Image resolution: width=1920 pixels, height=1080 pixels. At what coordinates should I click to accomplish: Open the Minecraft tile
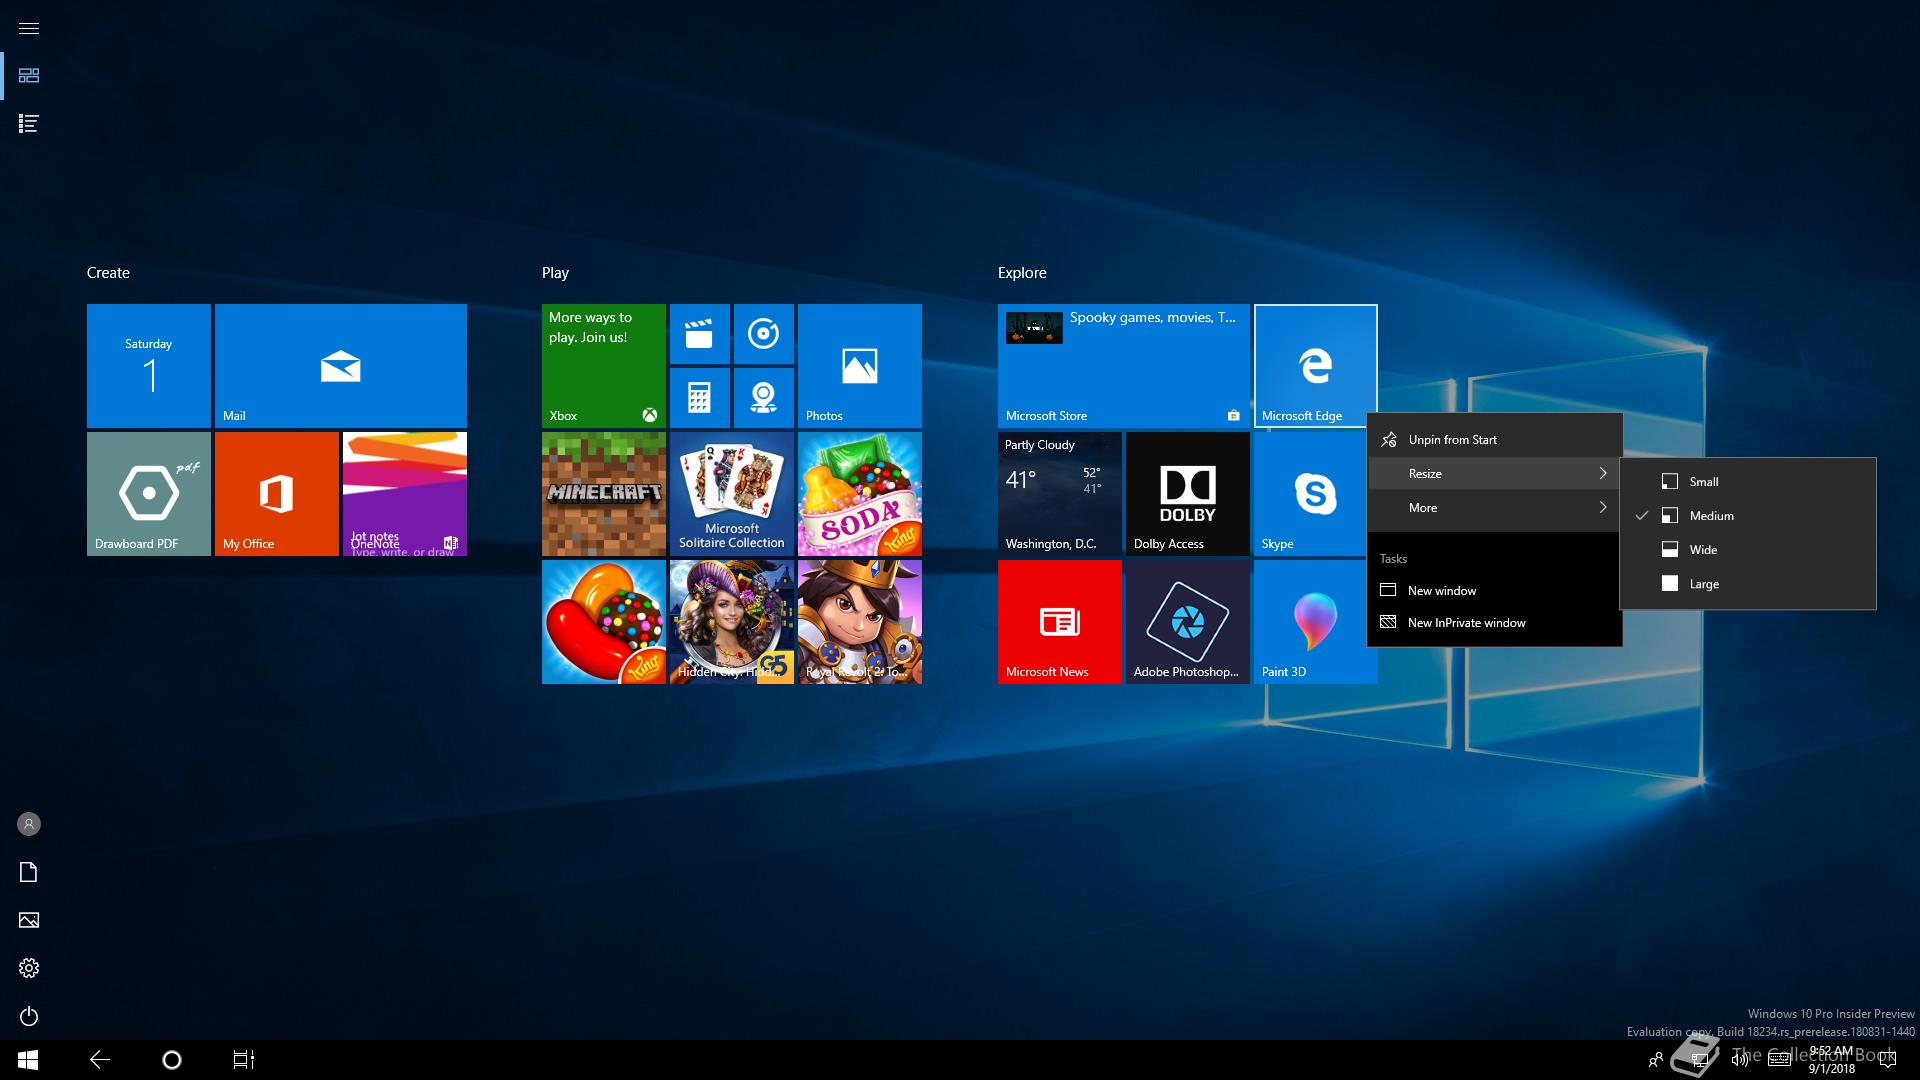604,494
